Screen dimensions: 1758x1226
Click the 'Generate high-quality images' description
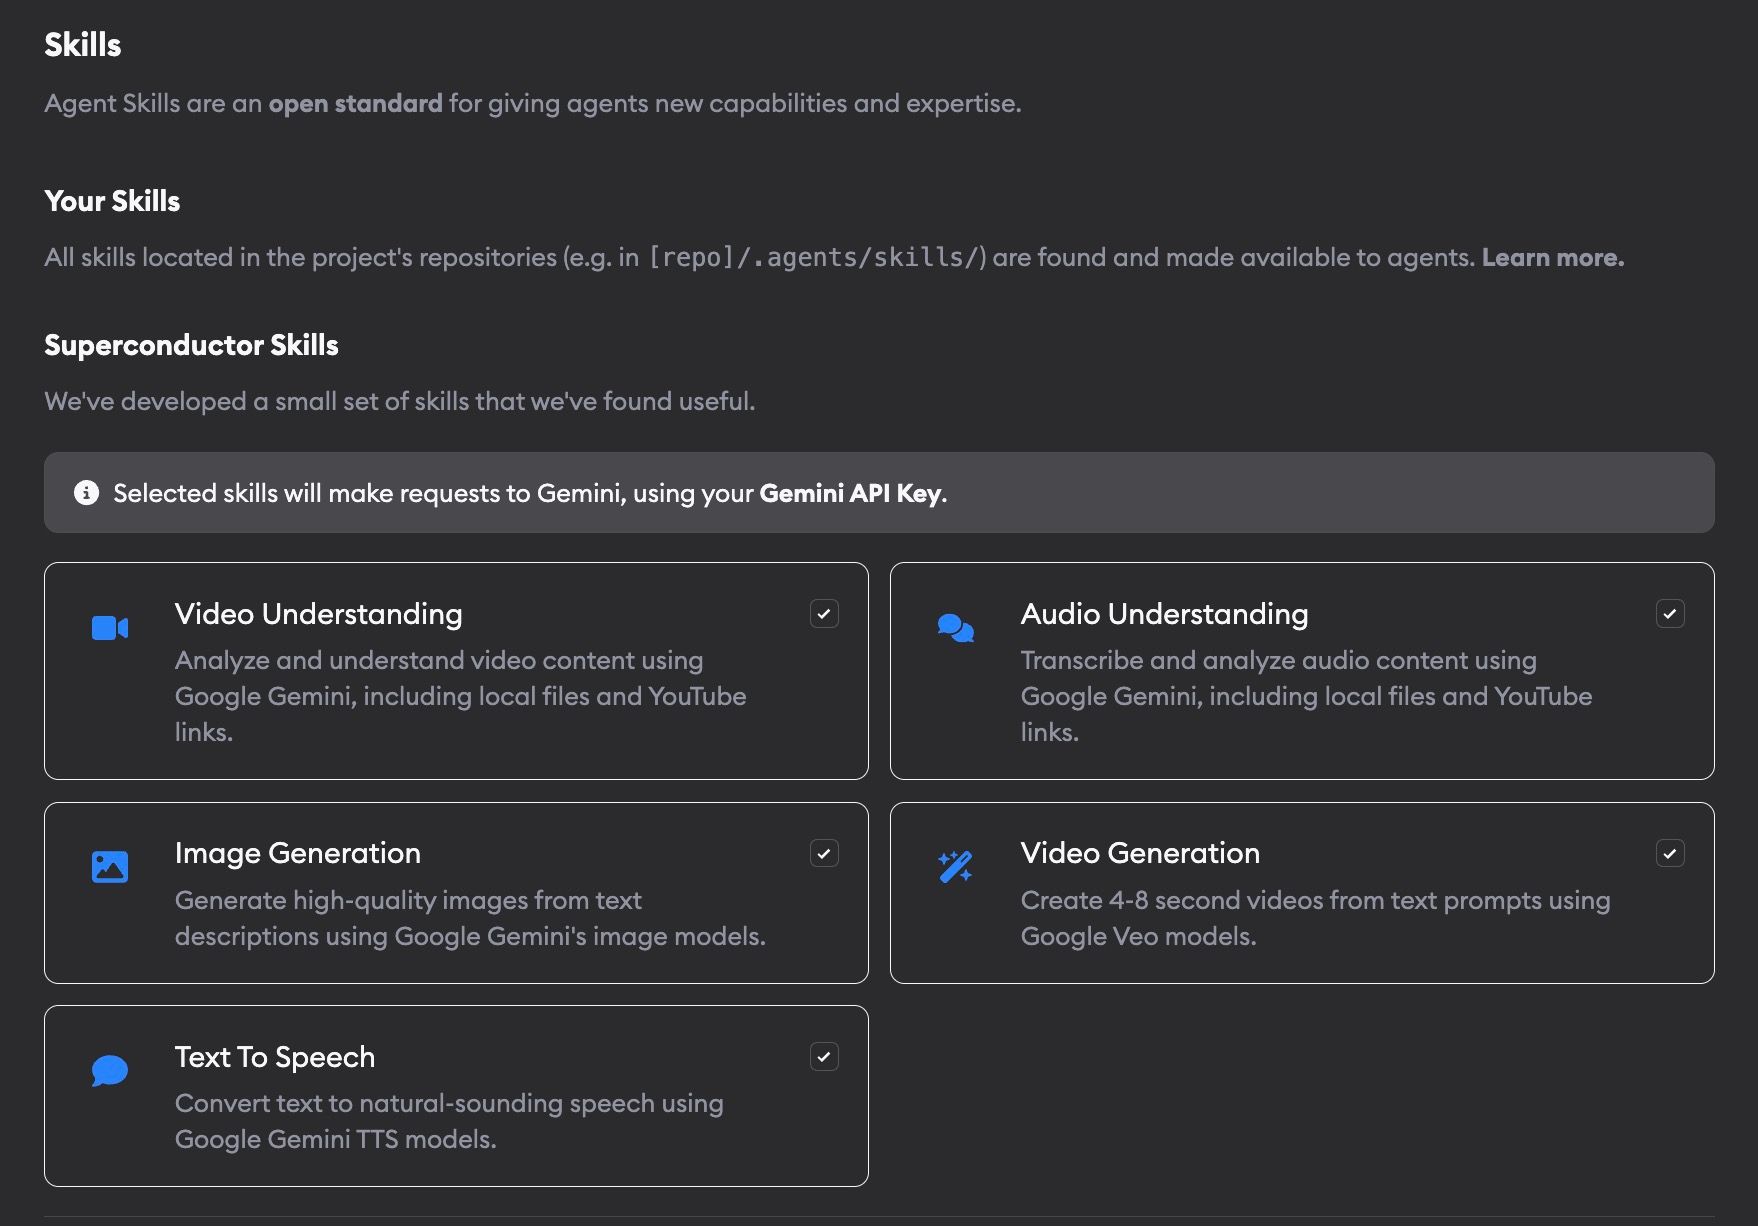click(470, 918)
